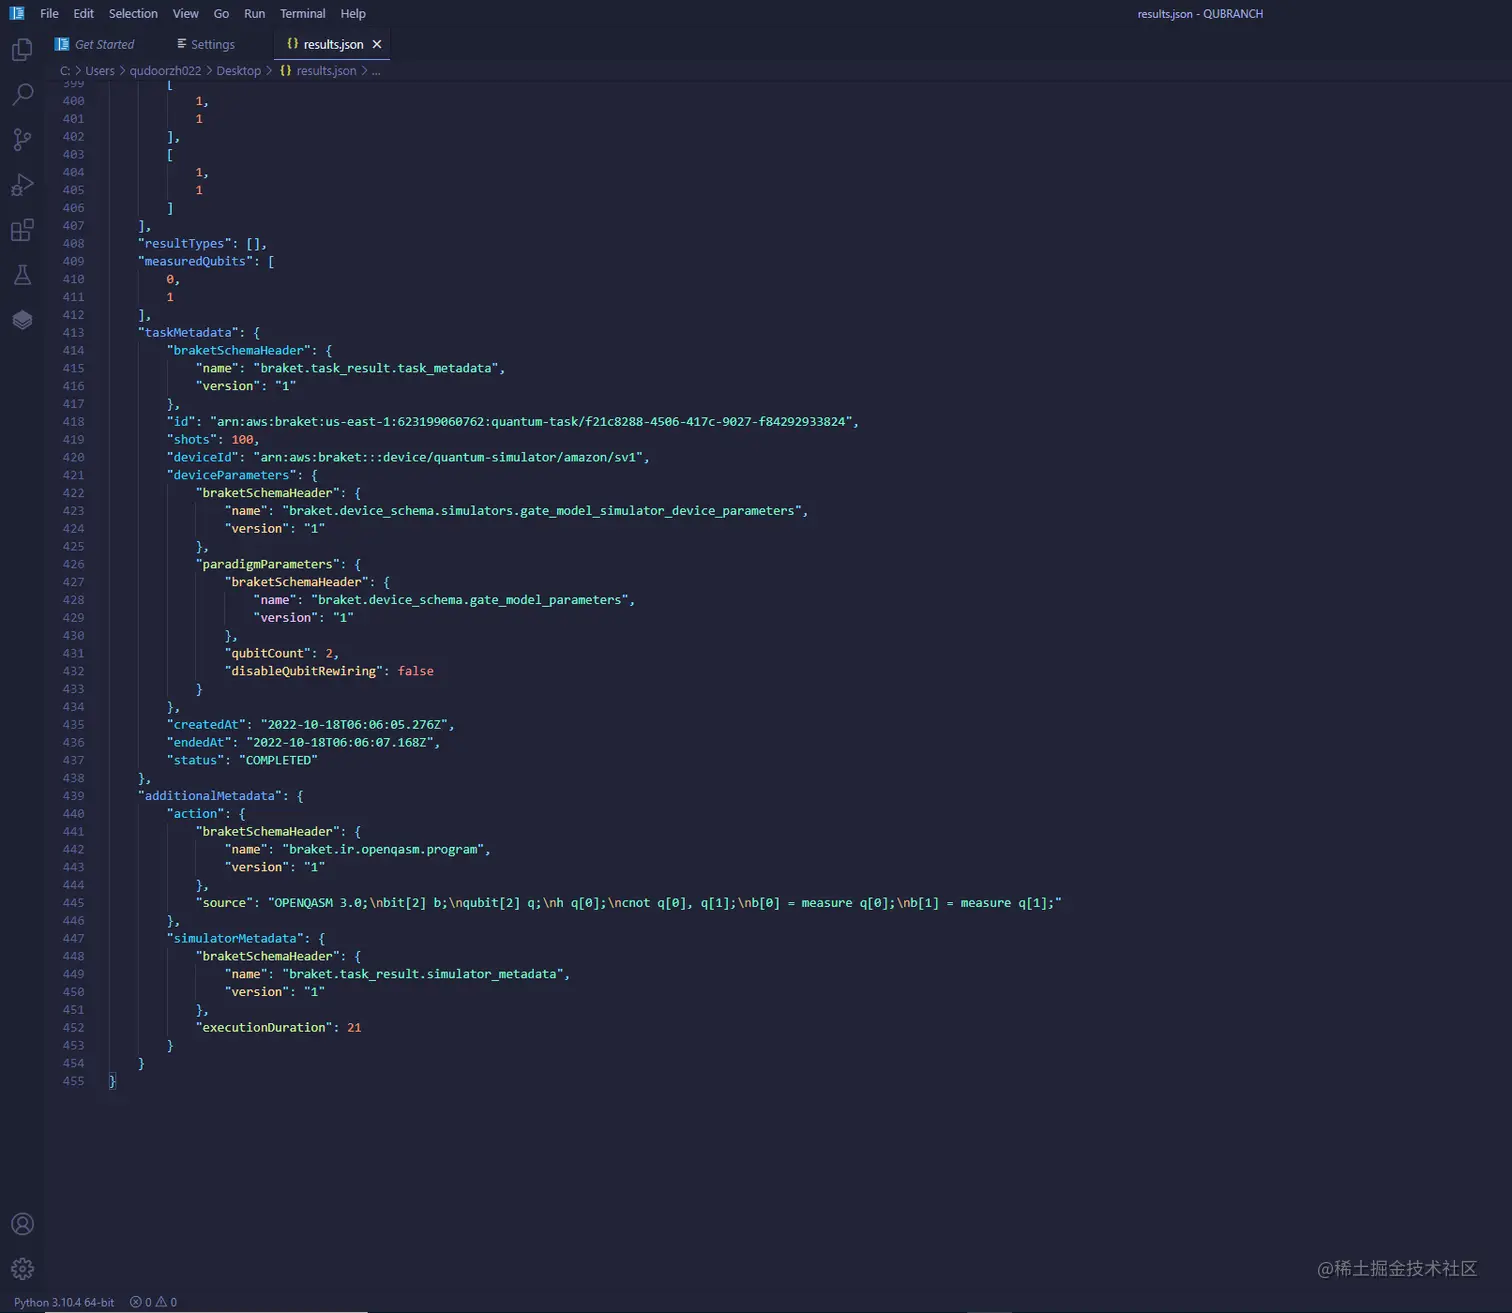The image size is (1512, 1313).
Task: Click the app logo icon in title bar
Action: pos(17,14)
